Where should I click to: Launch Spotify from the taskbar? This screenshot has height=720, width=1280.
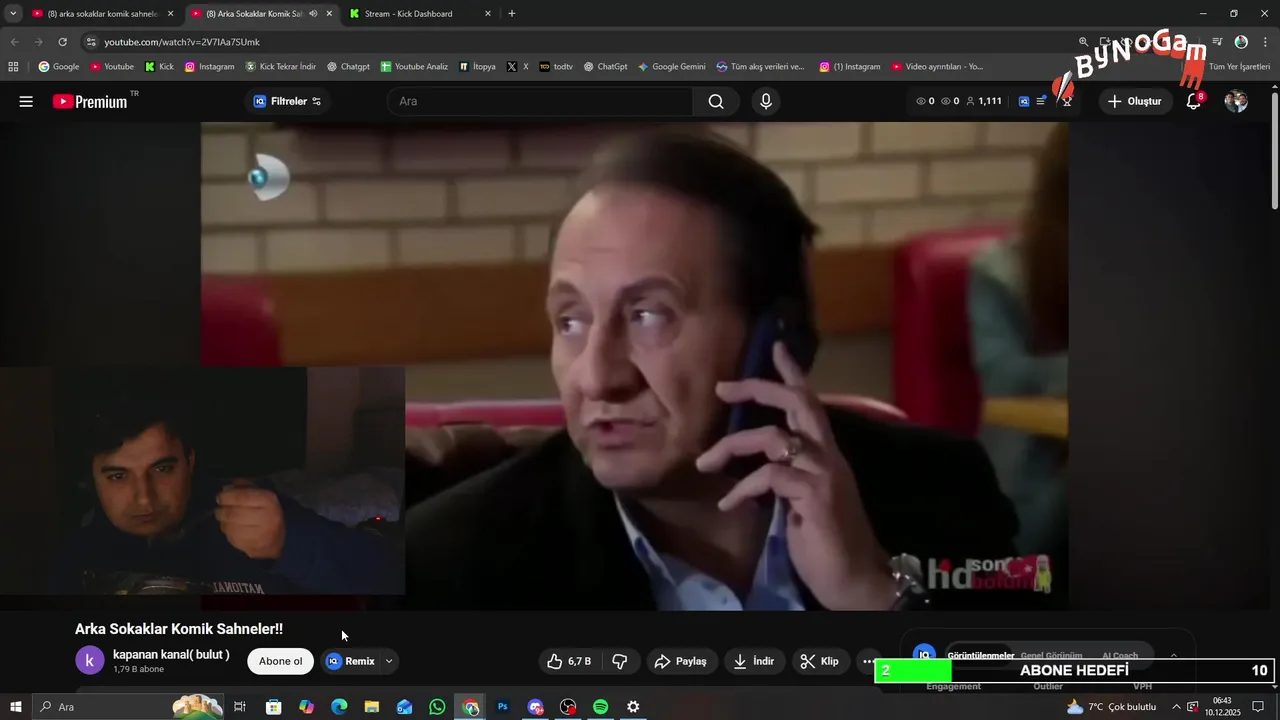[600, 707]
